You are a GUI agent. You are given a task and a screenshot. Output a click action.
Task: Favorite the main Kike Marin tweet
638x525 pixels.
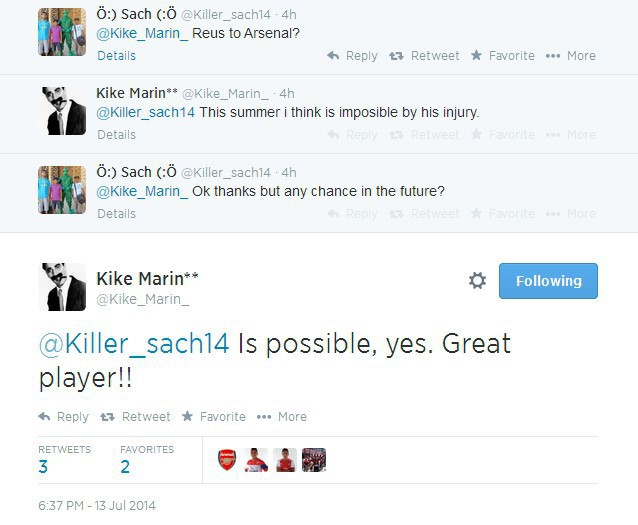(213, 417)
